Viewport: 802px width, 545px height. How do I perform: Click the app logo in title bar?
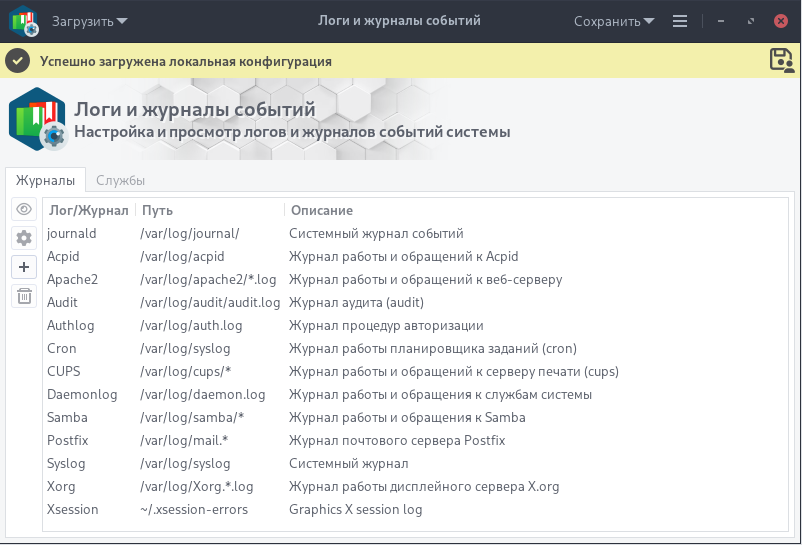click(x=24, y=21)
